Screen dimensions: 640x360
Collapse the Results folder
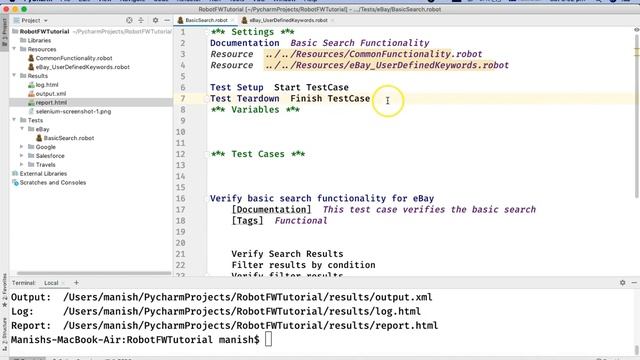coord(14,76)
